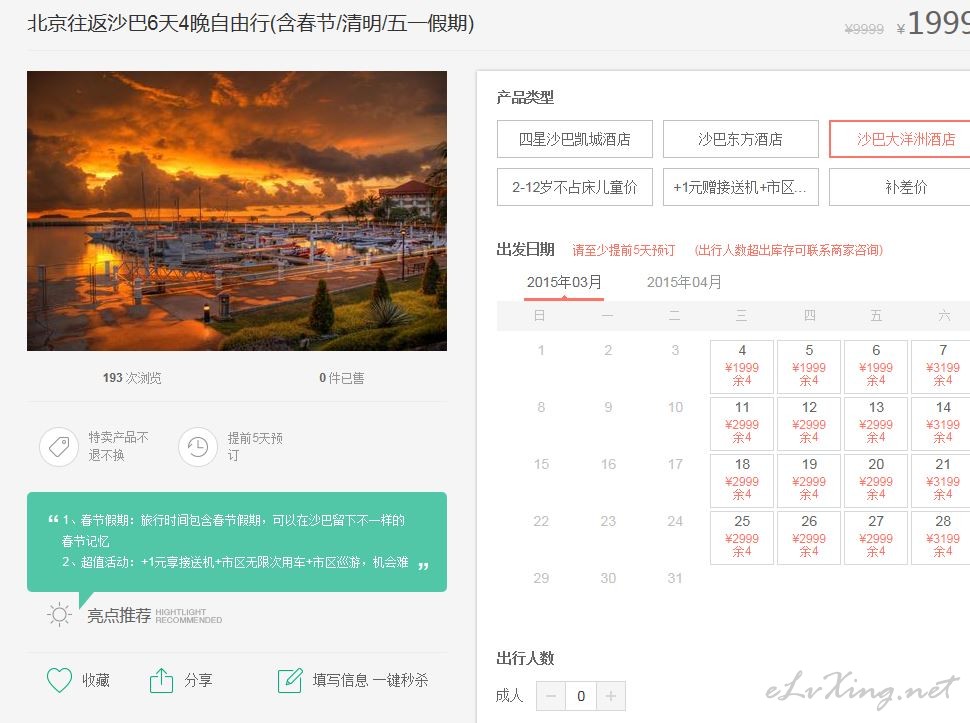
Task: Click the clock advance-booking icon
Action: point(198,447)
